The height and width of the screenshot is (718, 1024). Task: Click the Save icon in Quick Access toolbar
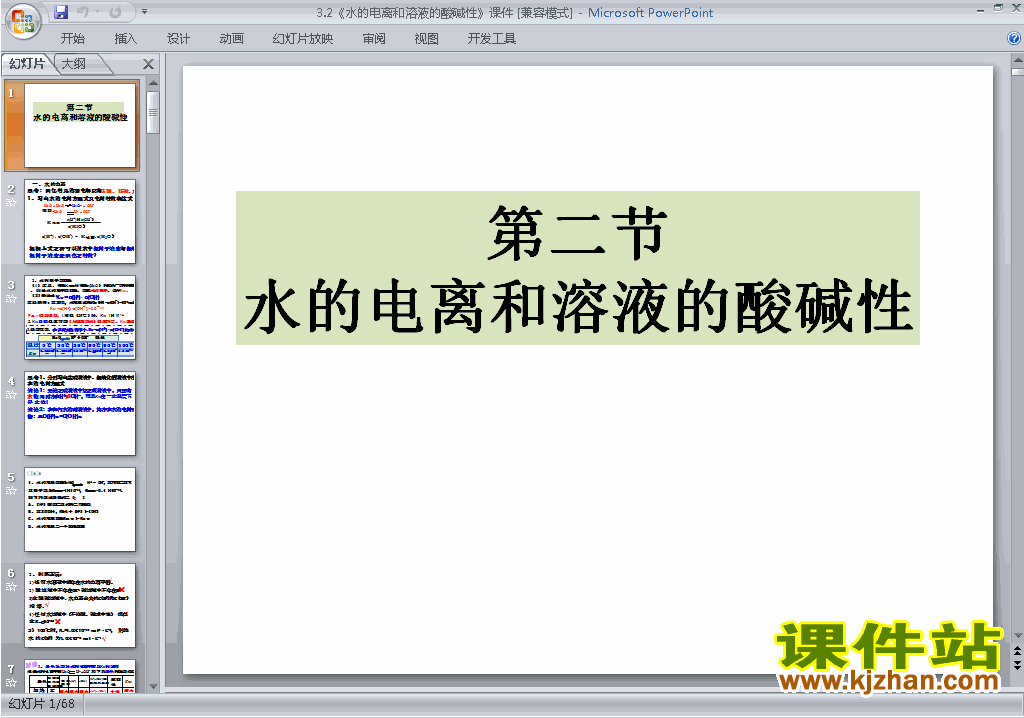tap(61, 12)
